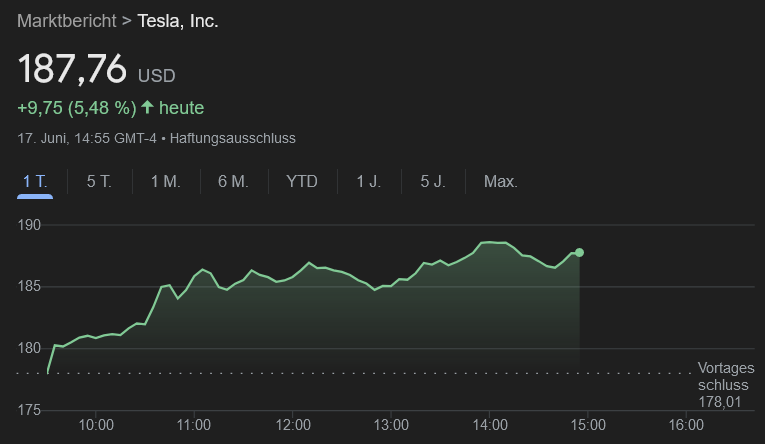Screen dimensions: 765x444
Task: Switch to the 5 T. range tab
Action: pos(99,182)
